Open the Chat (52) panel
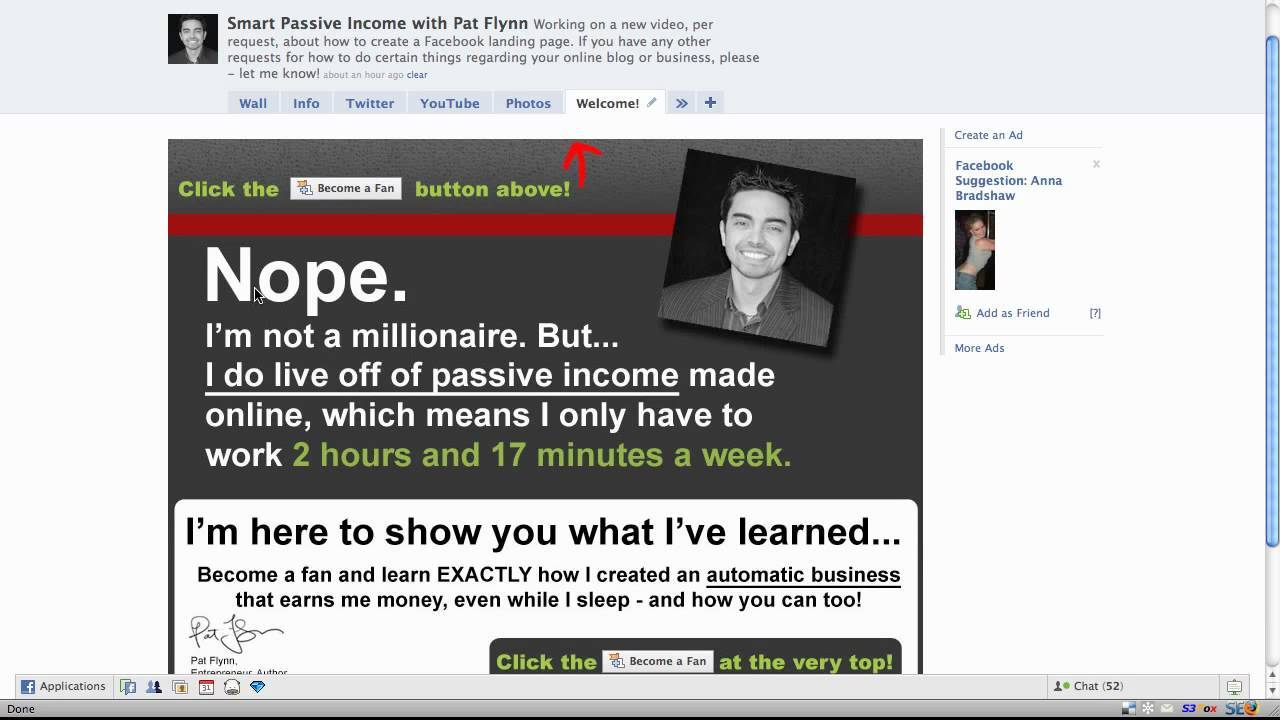1280x720 pixels. pyautogui.click(x=1090, y=687)
